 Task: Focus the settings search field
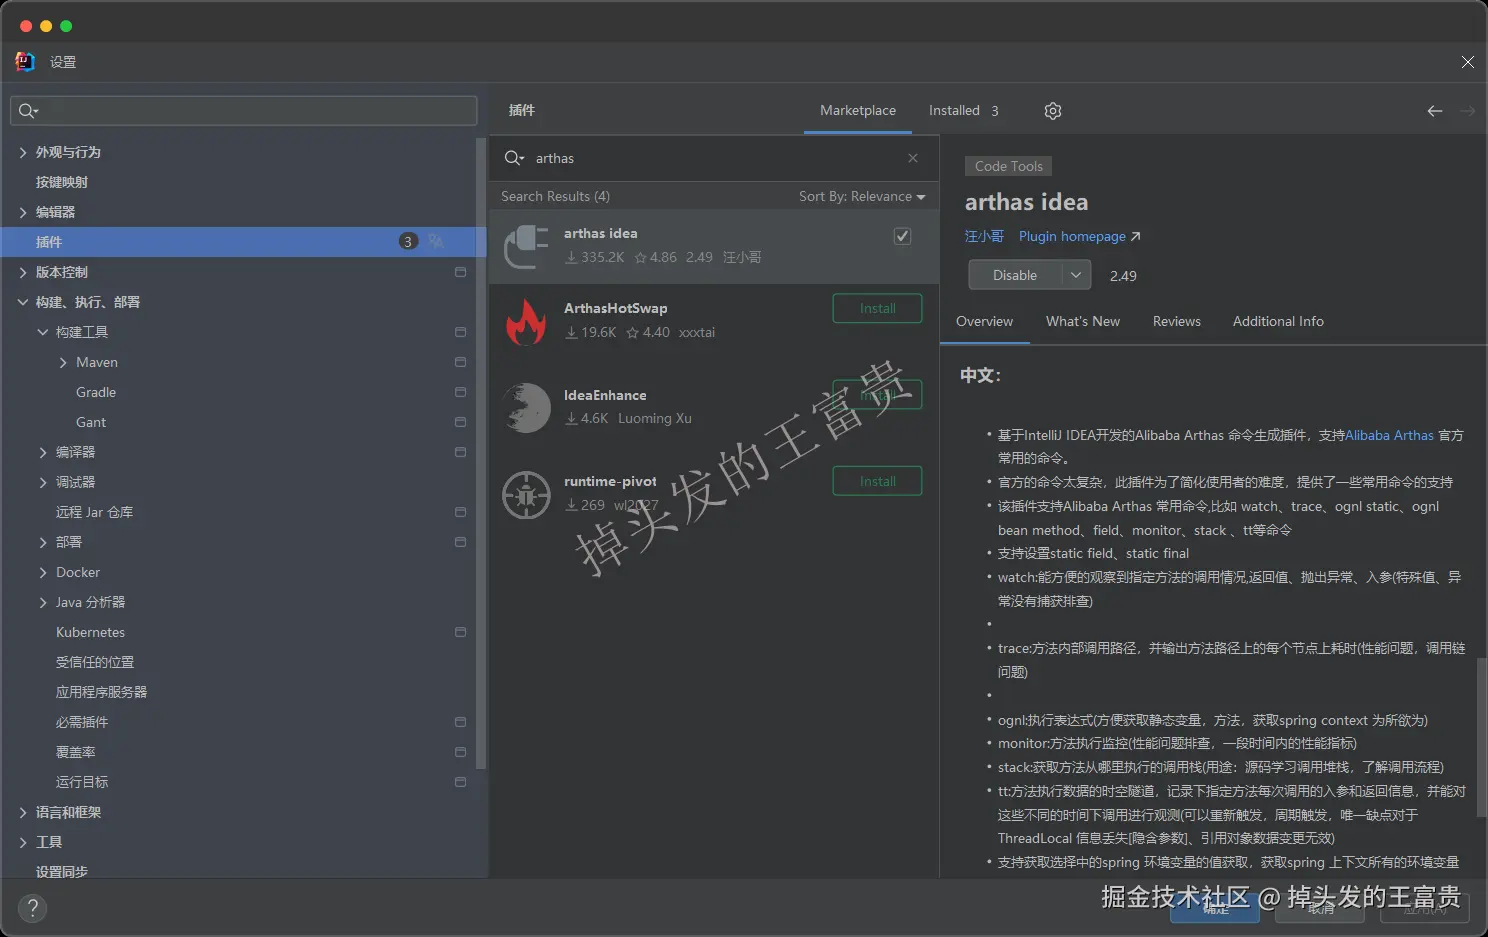(244, 111)
